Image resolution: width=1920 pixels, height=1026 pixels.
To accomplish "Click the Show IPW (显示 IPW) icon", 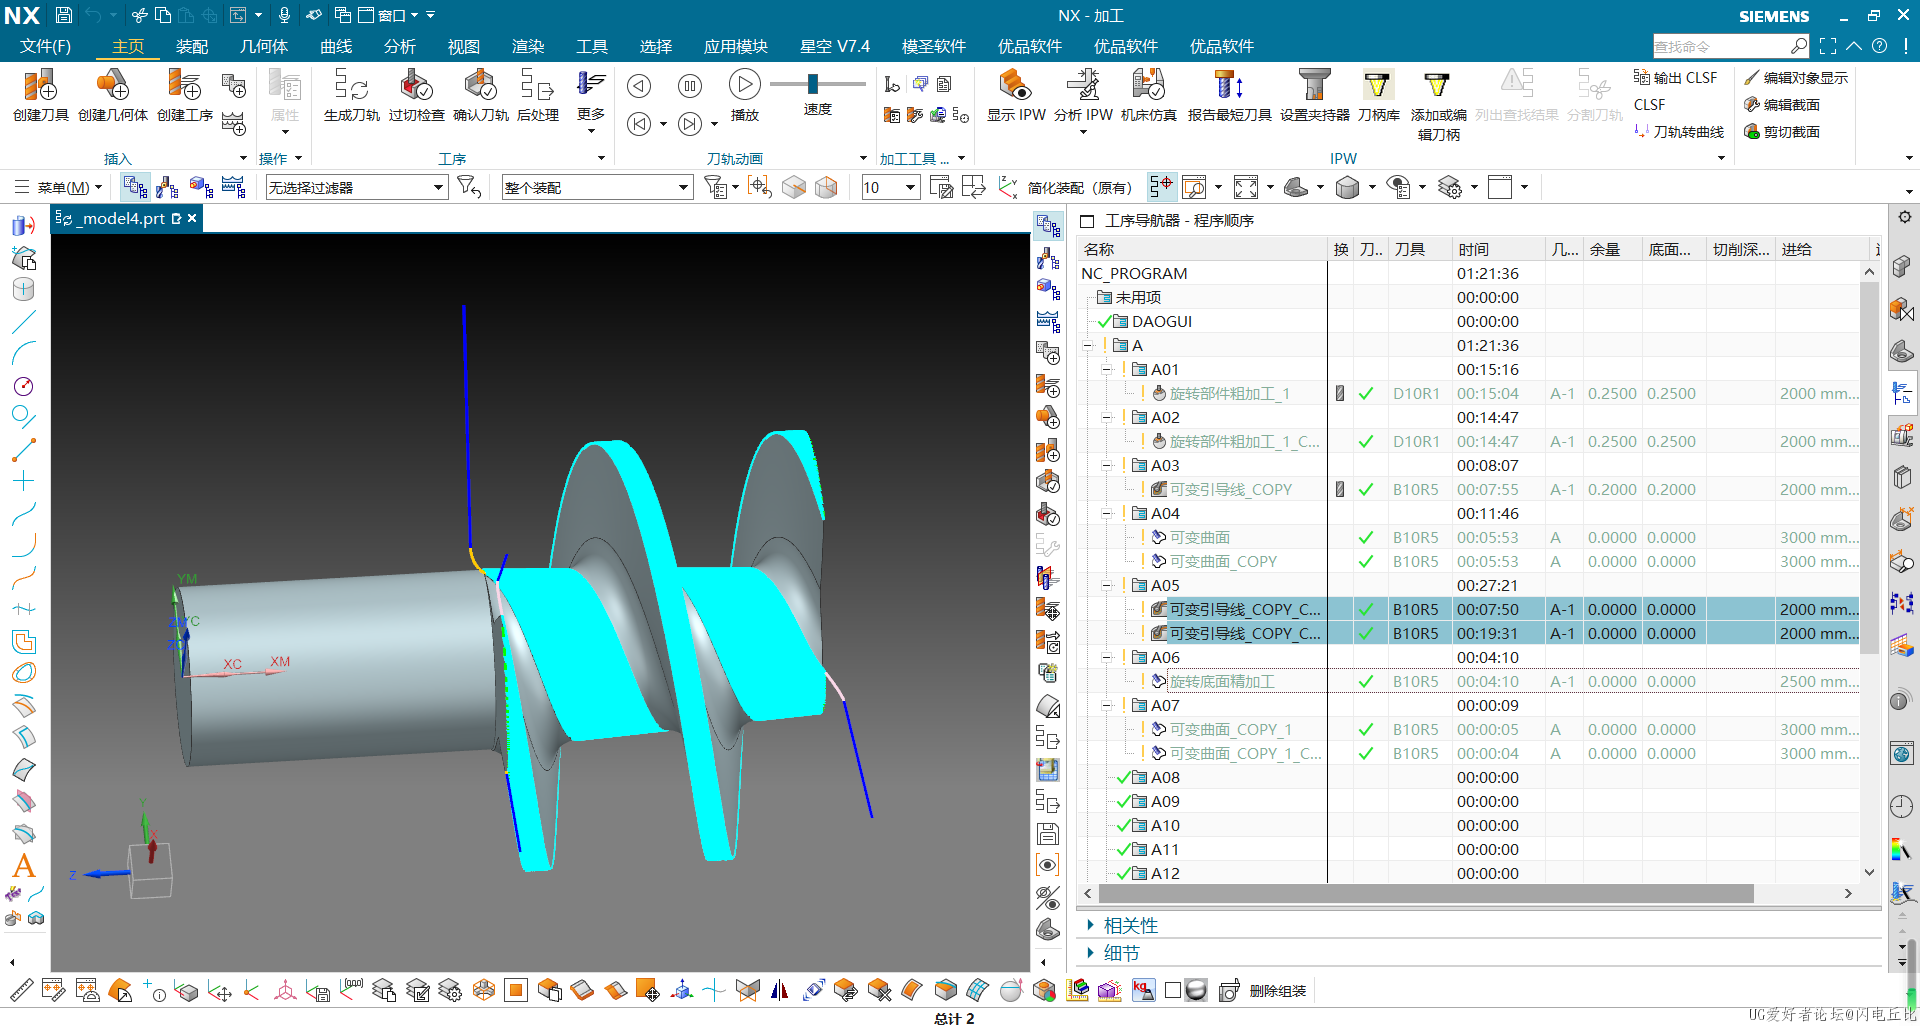I will click(1016, 86).
